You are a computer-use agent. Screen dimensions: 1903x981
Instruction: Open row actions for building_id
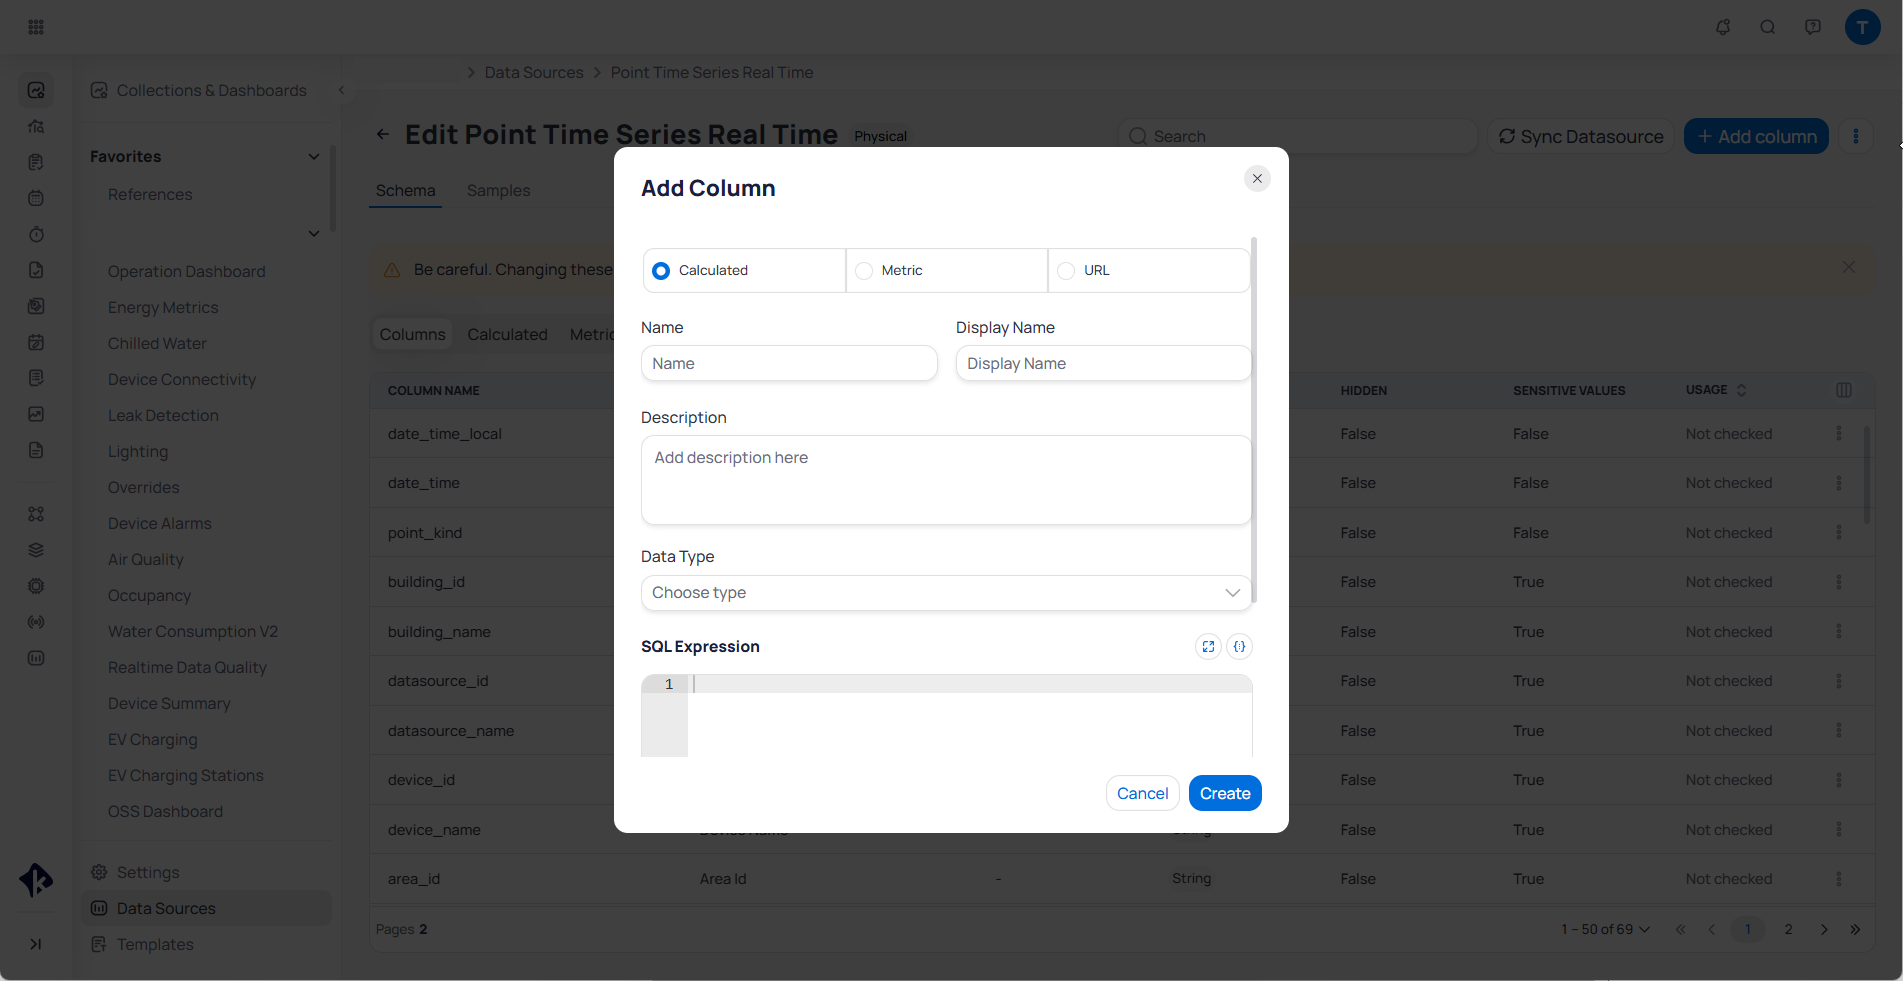pyautogui.click(x=1838, y=581)
